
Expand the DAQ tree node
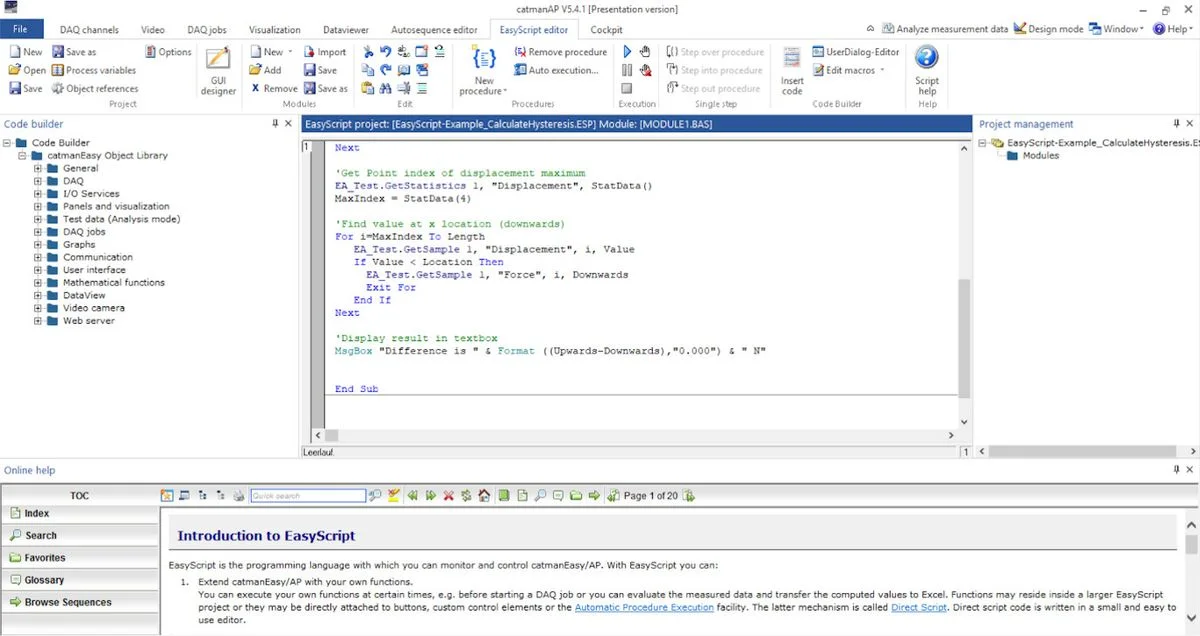[x=38, y=181]
